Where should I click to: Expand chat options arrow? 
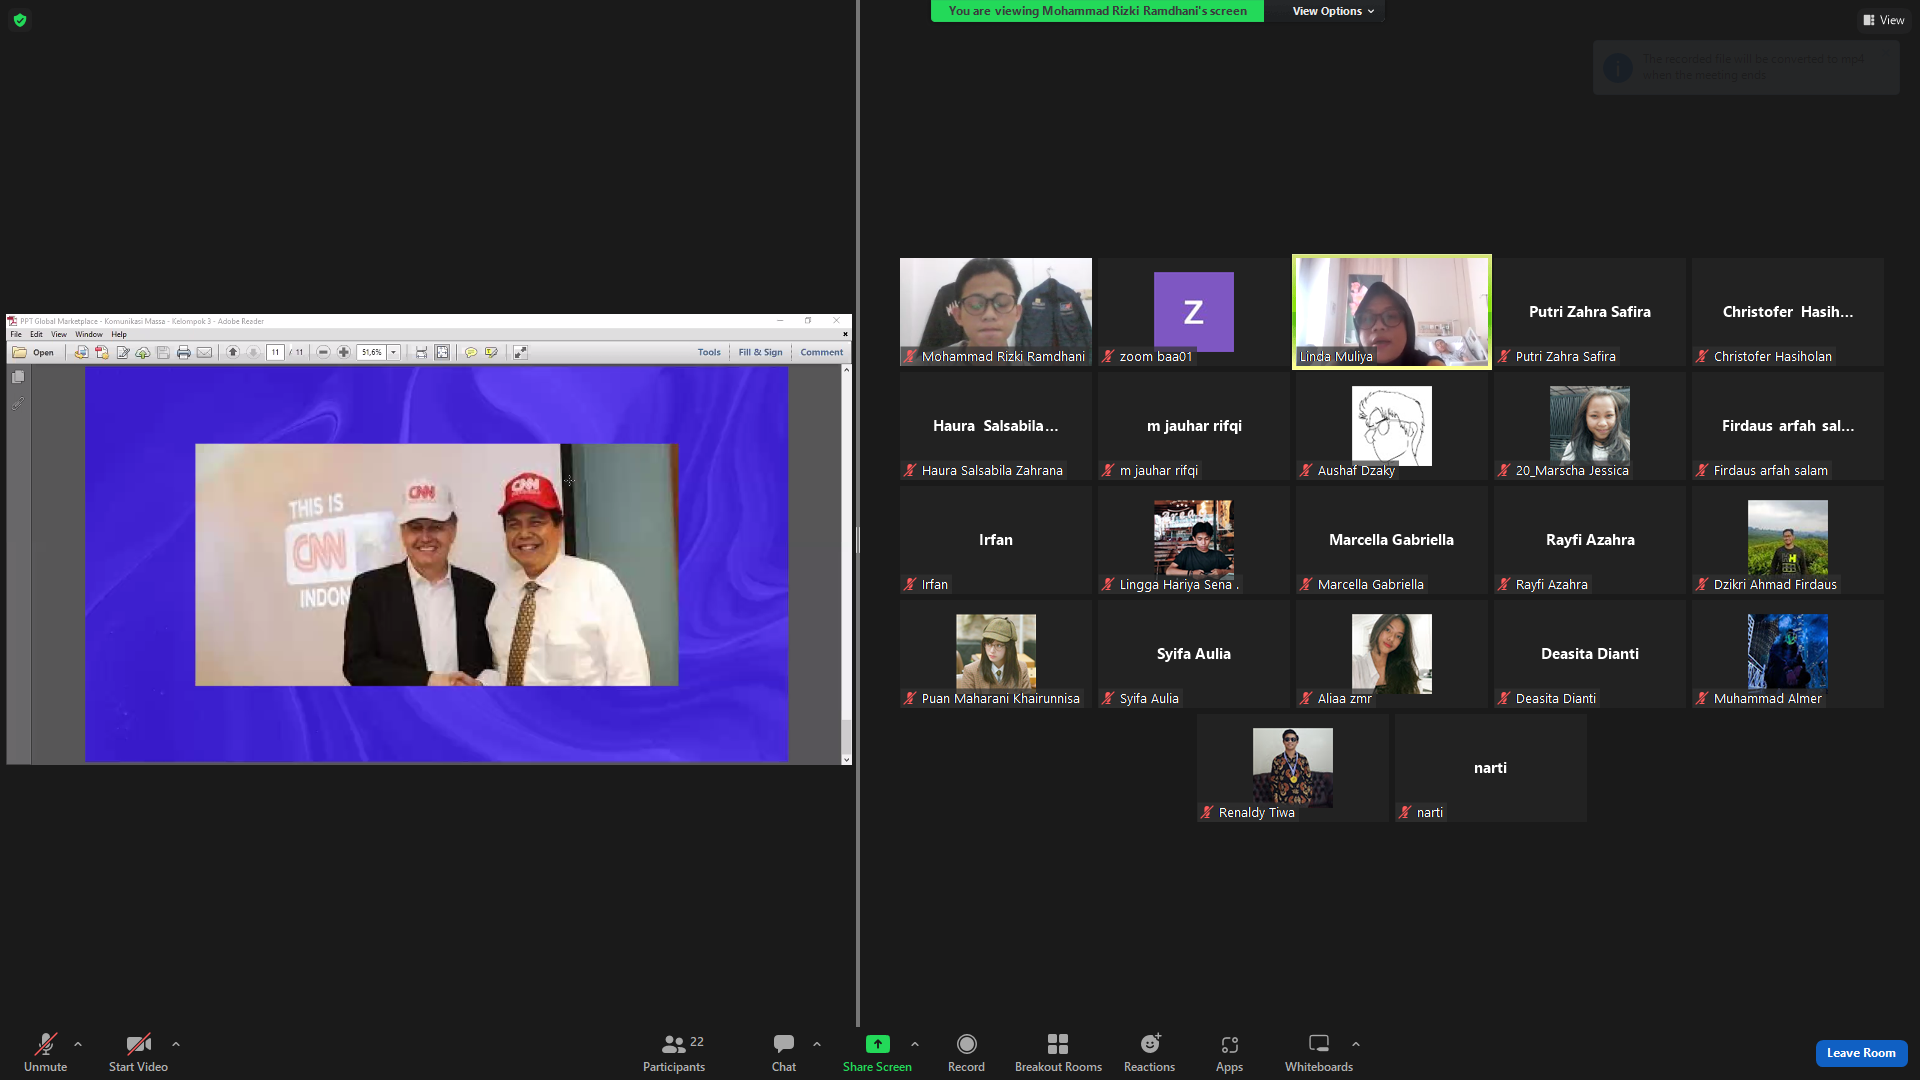coord(817,1044)
